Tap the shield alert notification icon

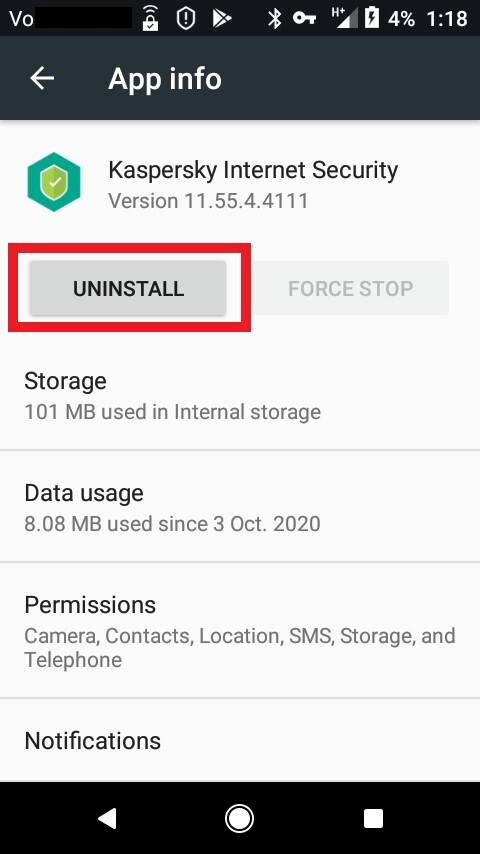click(186, 19)
